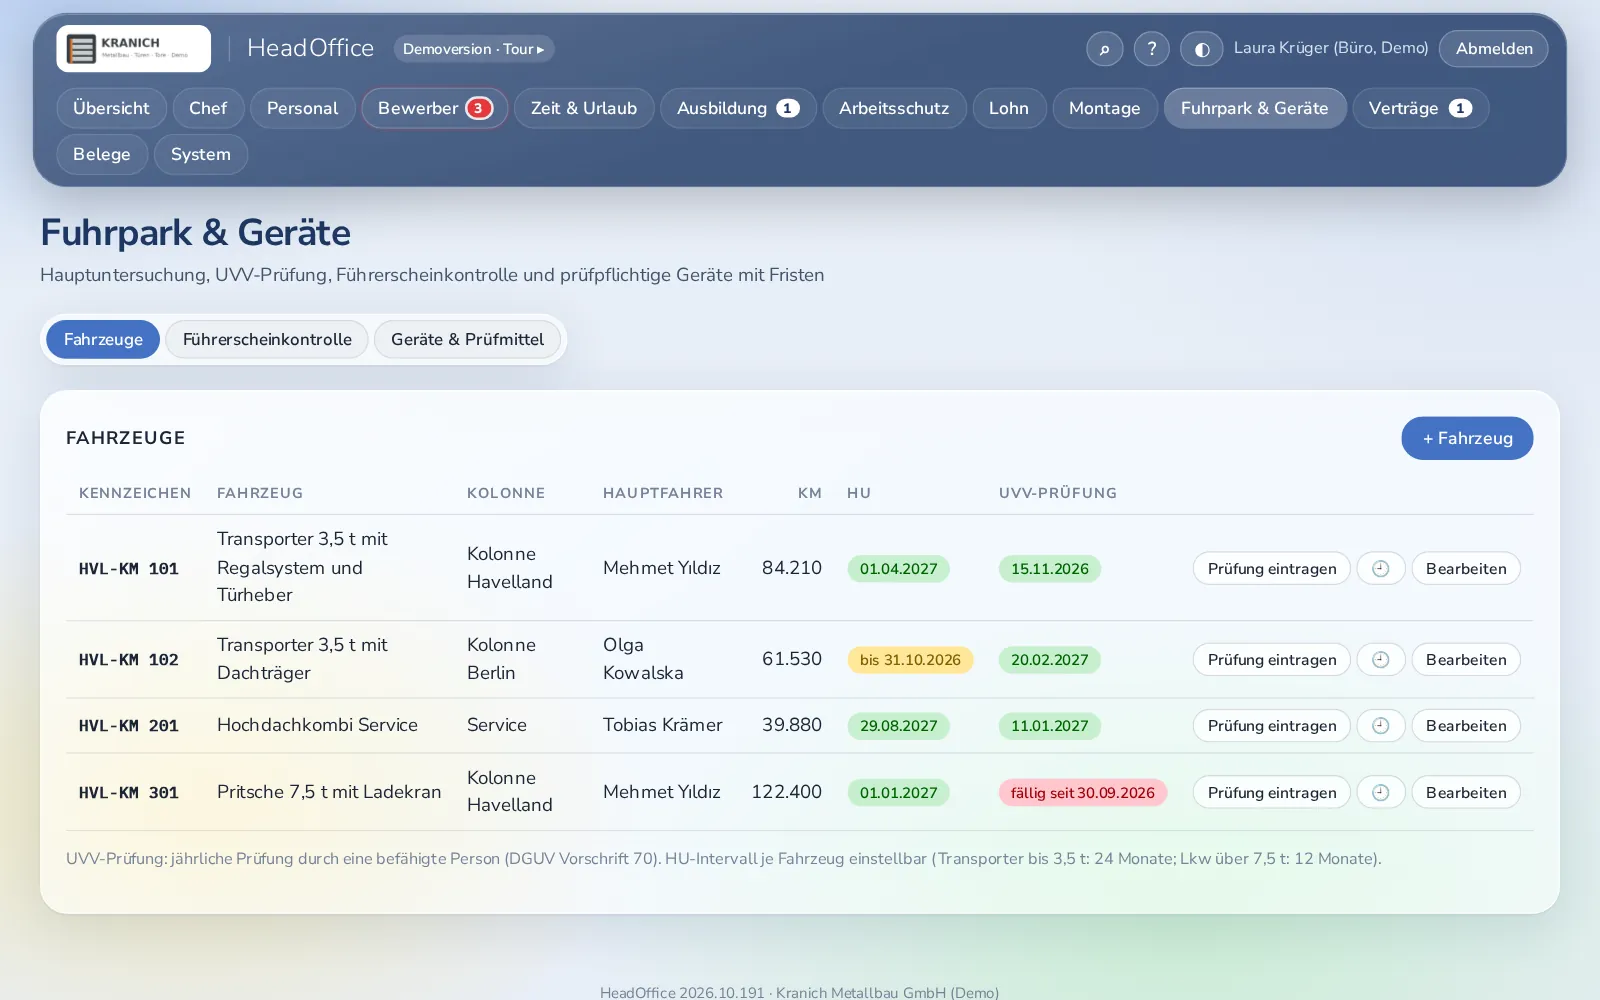Click Prüfung eintragen for HVL-KM 102

click(x=1271, y=659)
